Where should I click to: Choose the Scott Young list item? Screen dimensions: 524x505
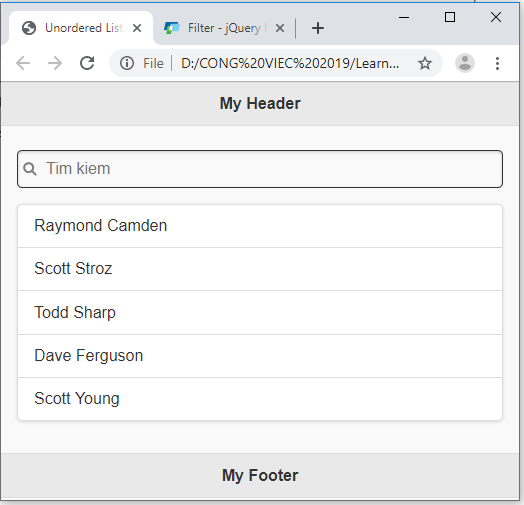pyautogui.click(x=260, y=399)
